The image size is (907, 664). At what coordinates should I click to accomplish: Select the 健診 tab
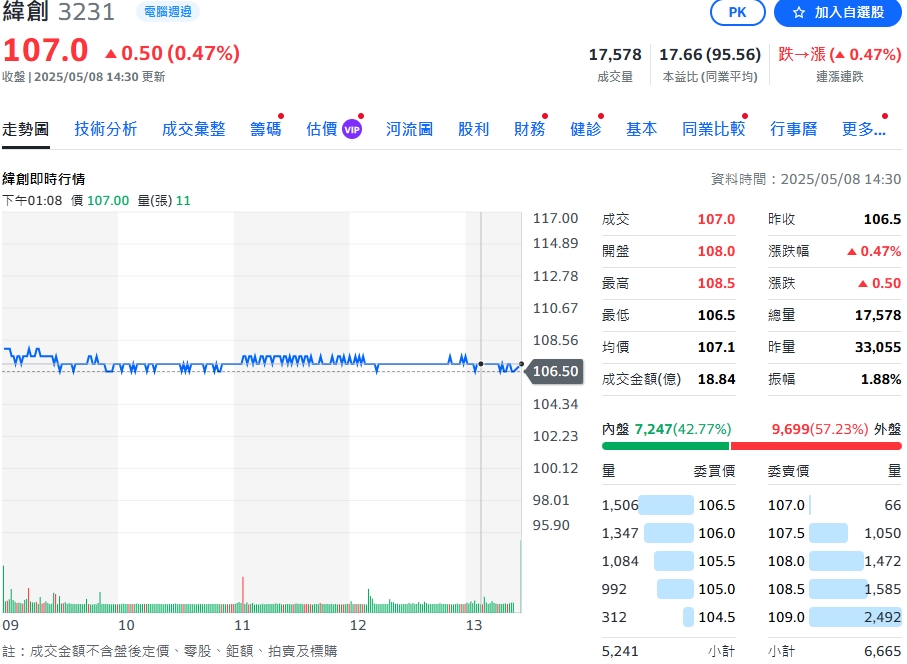585,129
